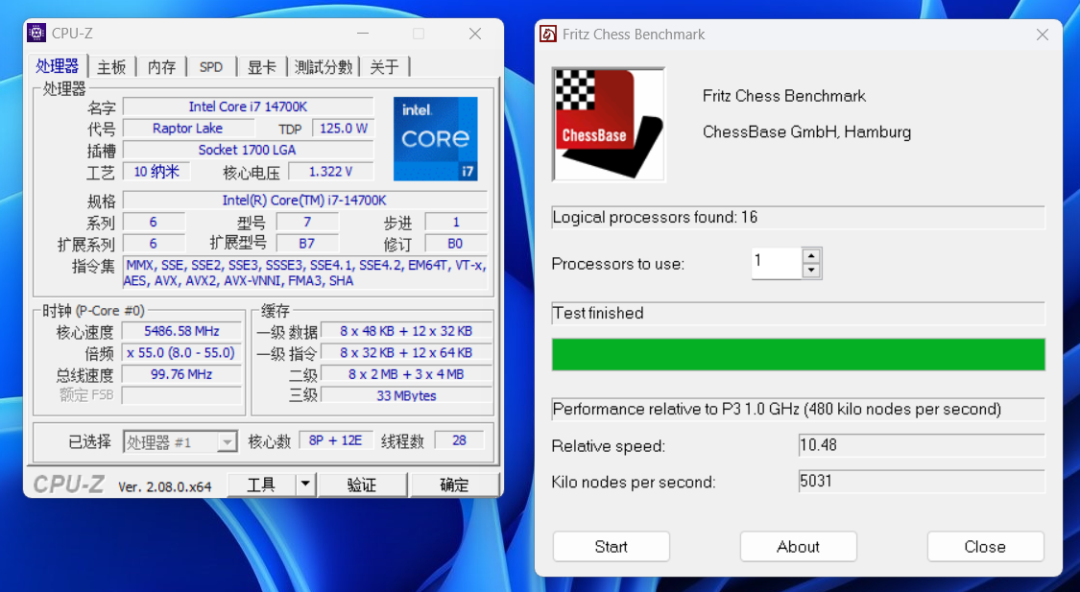Click the L1 instruction cache value 8 x 32 KB + 12 x 64 KB
This screenshot has width=1080, height=592.
[406, 352]
